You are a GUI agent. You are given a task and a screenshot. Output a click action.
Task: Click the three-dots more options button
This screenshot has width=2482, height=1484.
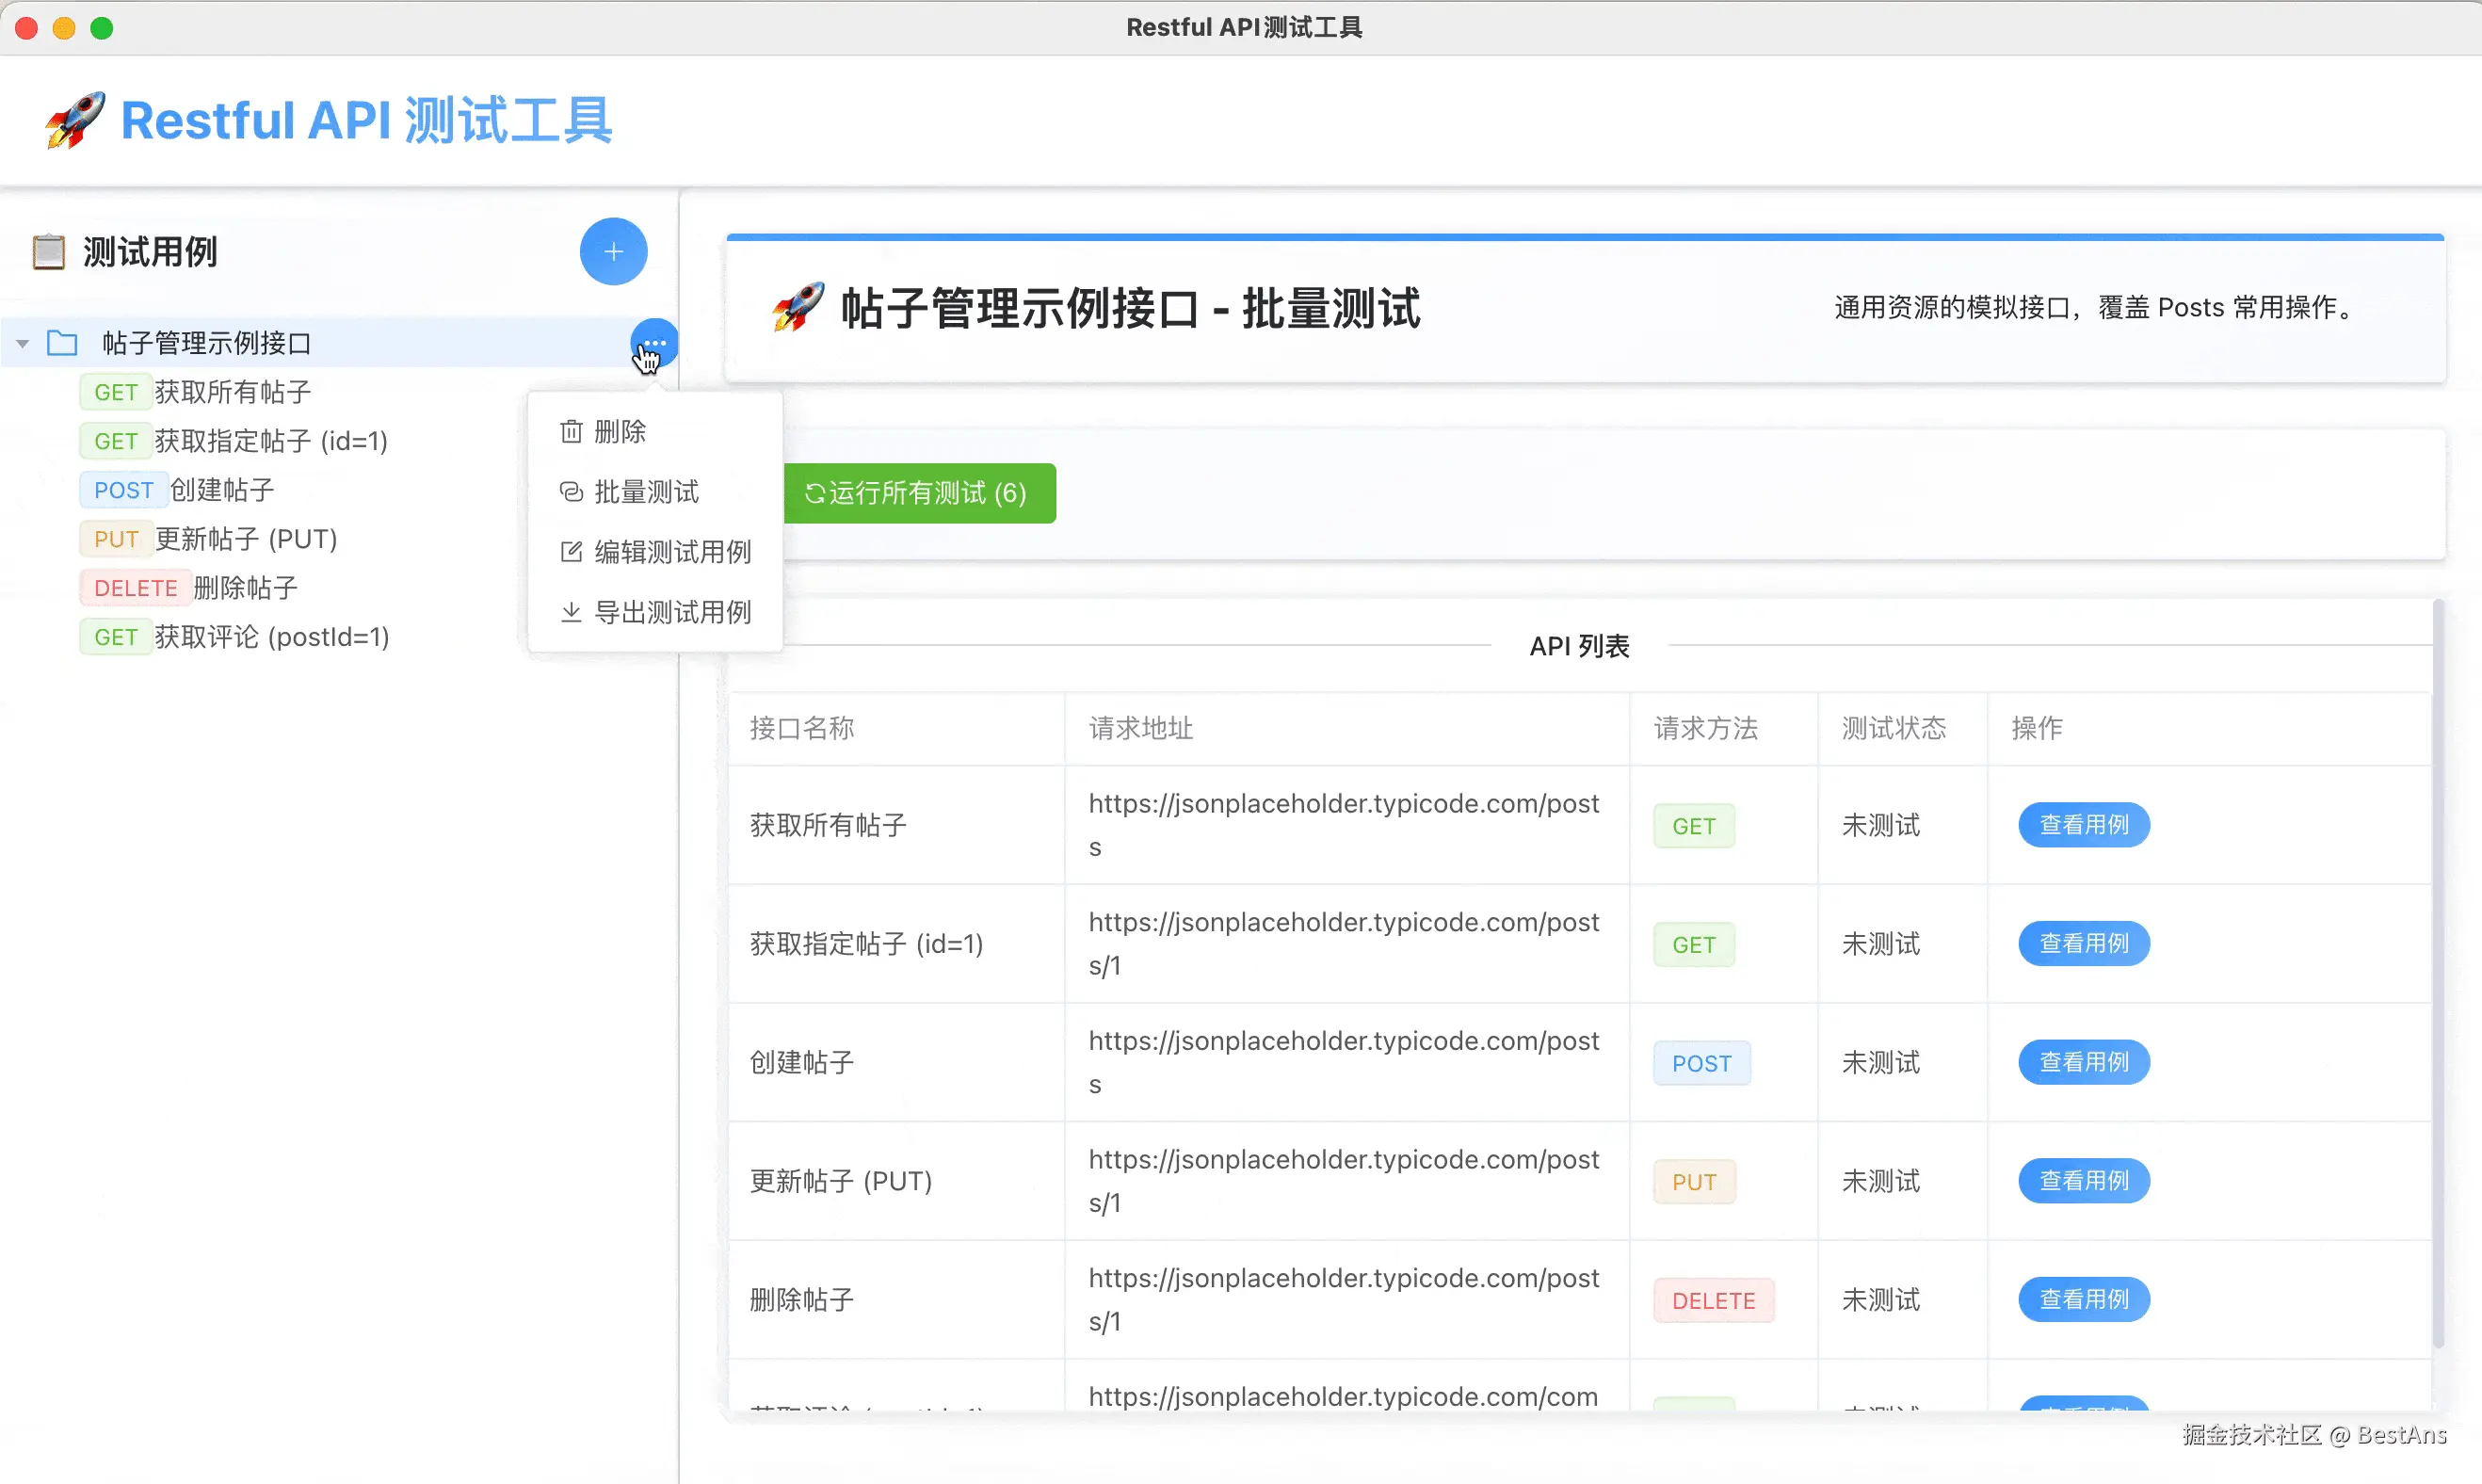654,343
